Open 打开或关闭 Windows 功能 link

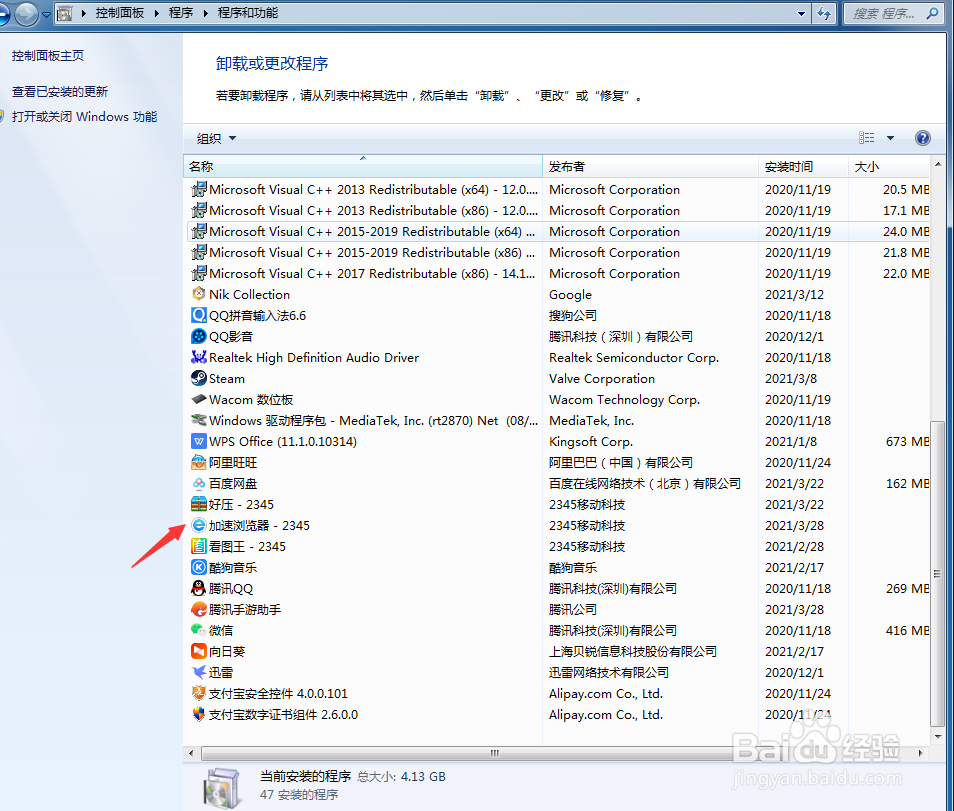pyautogui.click(x=85, y=116)
